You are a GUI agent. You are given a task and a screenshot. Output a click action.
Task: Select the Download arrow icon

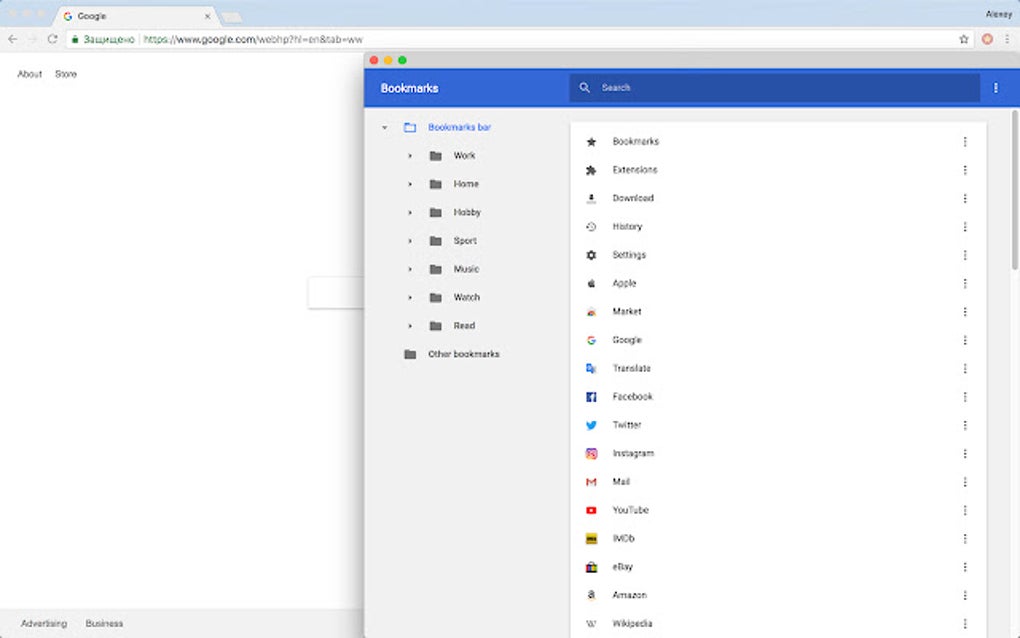590,198
